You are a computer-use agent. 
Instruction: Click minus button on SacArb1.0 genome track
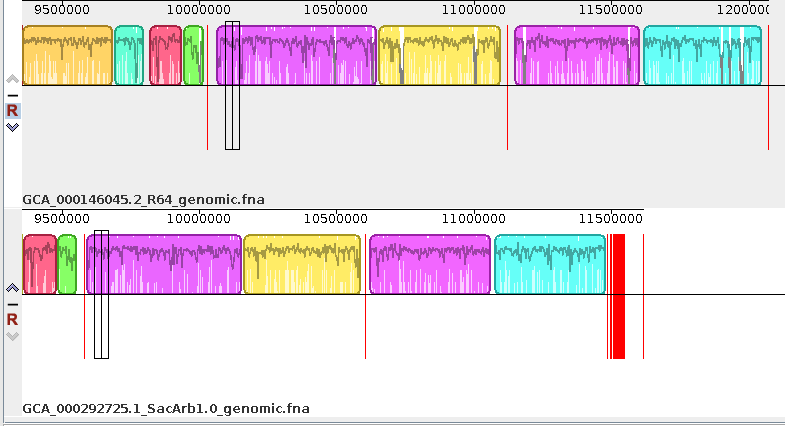tap(12, 304)
